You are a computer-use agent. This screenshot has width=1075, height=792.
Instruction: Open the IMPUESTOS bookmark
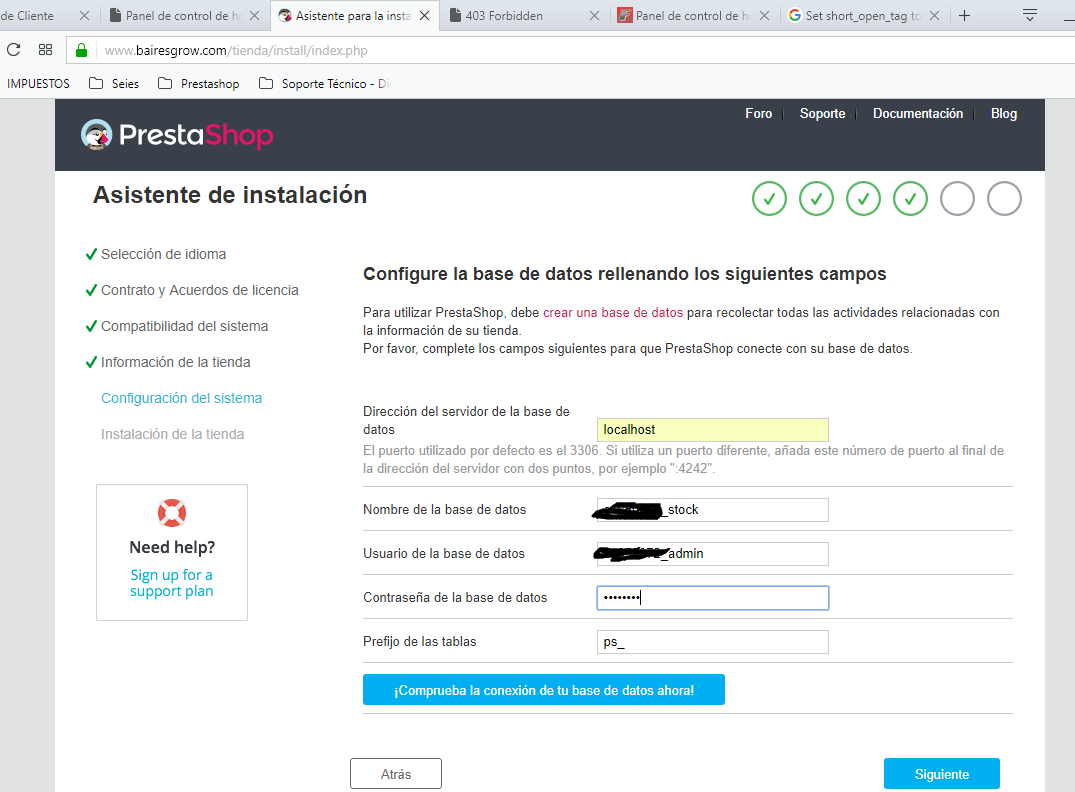(x=38, y=84)
